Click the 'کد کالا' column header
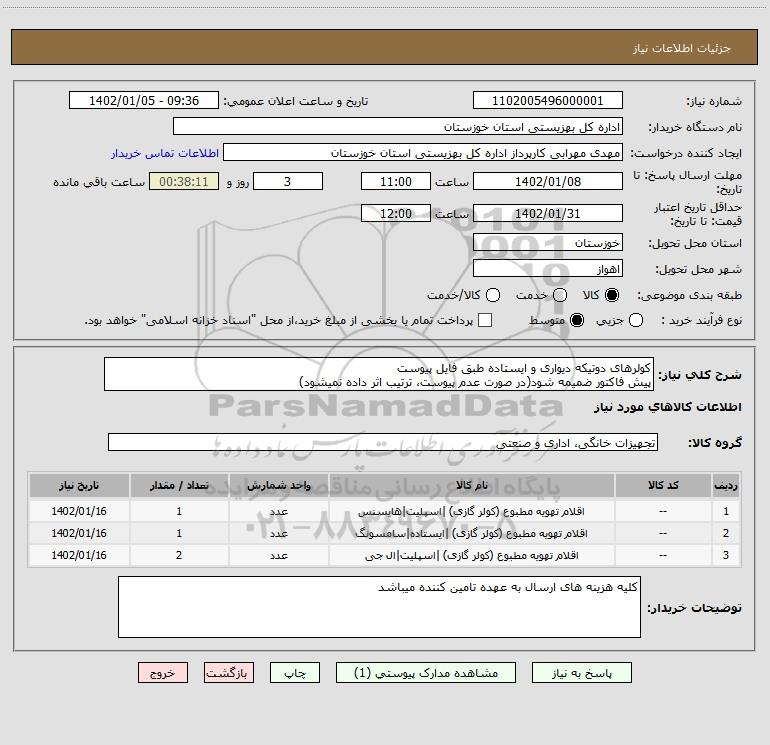770x745 pixels. click(663, 486)
